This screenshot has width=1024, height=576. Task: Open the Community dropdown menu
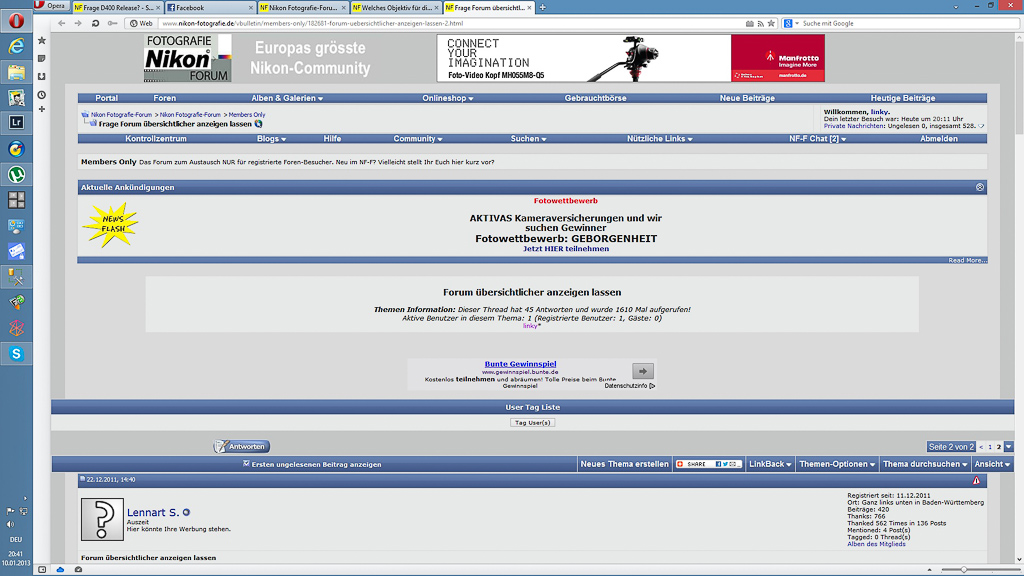pos(417,138)
